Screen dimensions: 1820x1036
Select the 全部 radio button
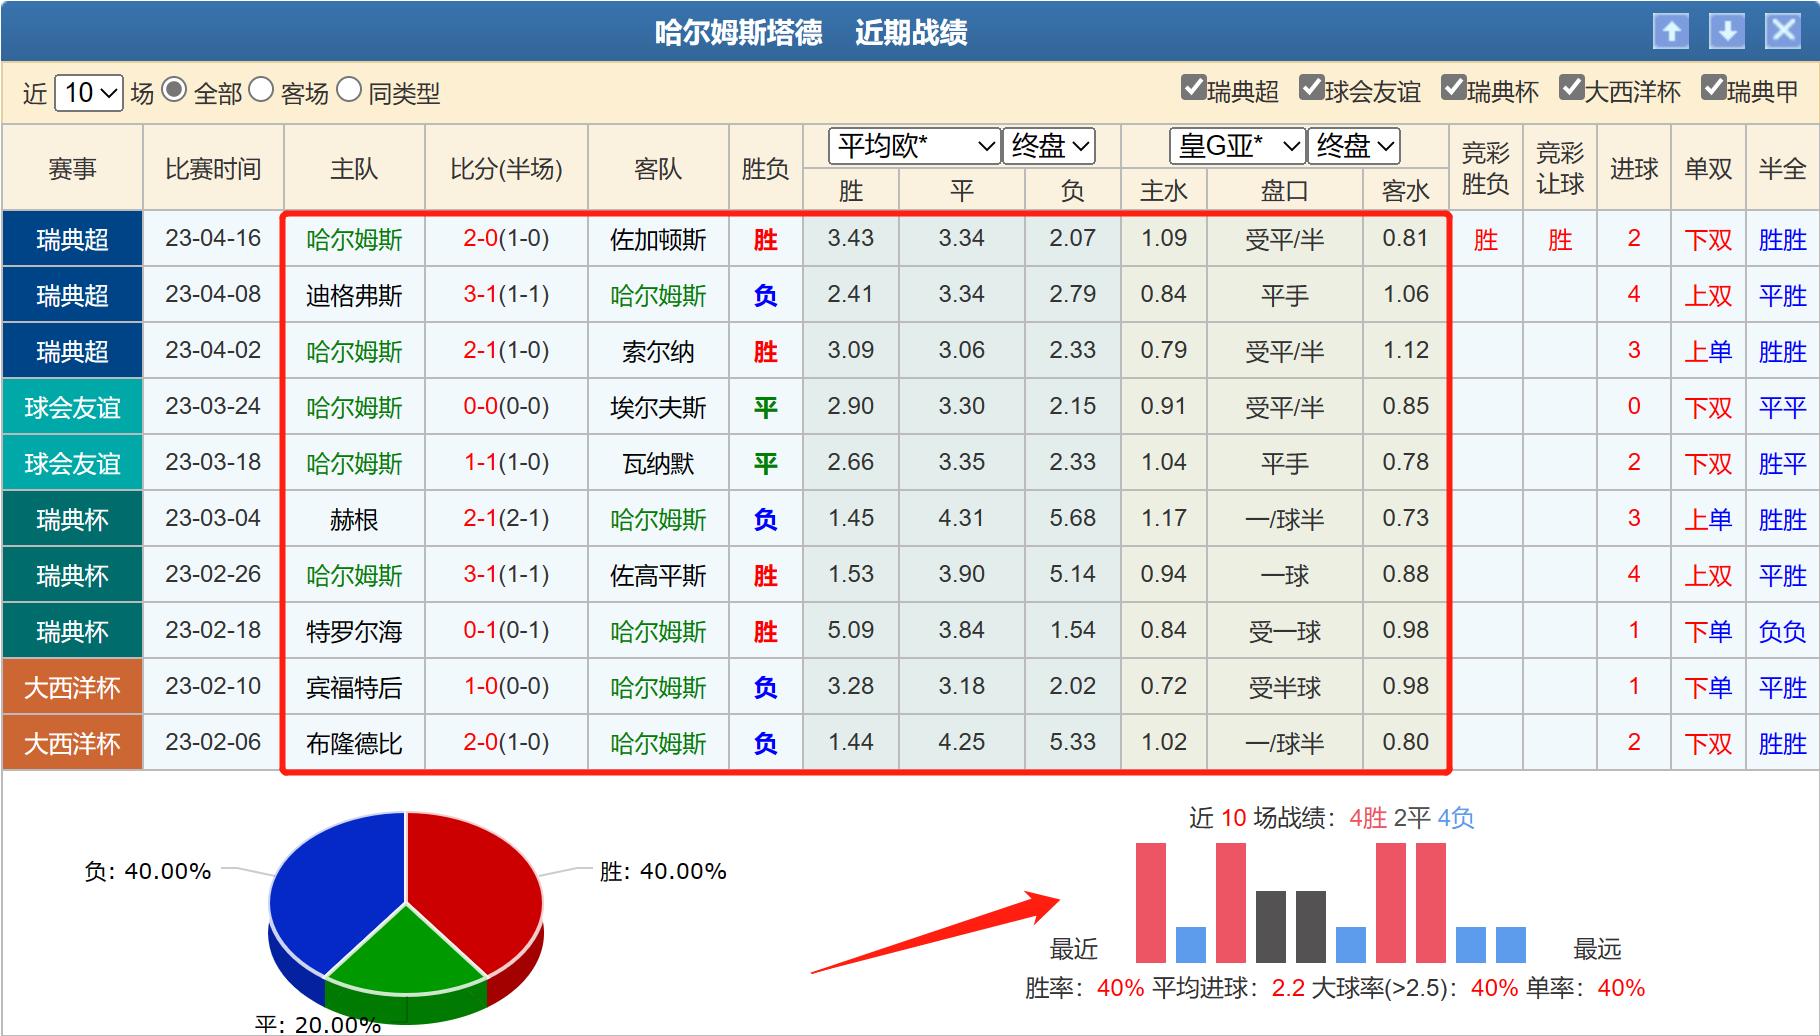tap(175, 90)
